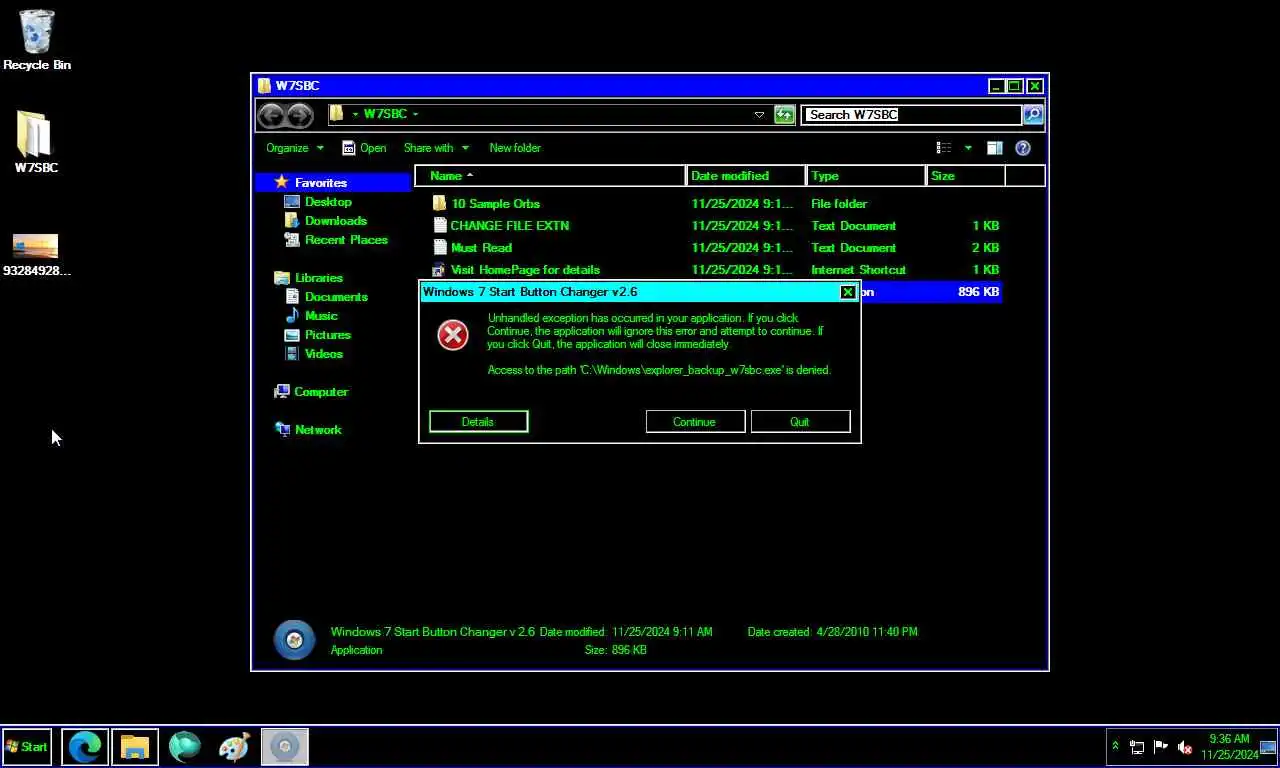This screenshot has width=1280, height=768.
Task: Click the orb application icon in details pane
Action: 294,640
